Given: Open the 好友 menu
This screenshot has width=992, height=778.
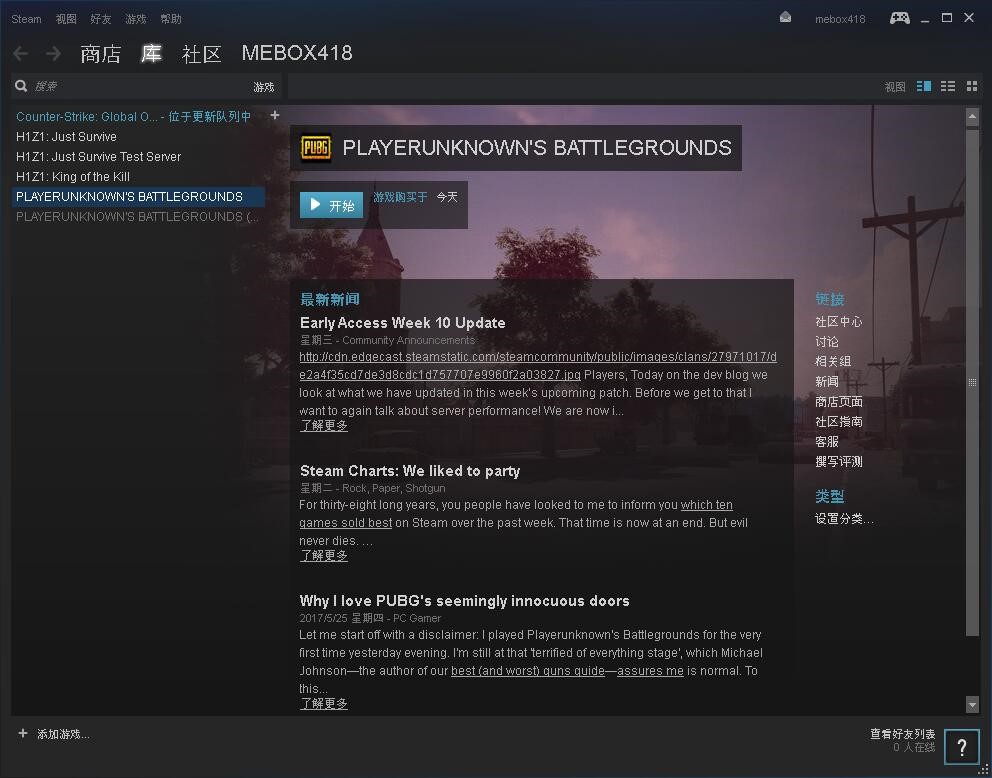Looking at the screenshot, I should pos(101,19).
